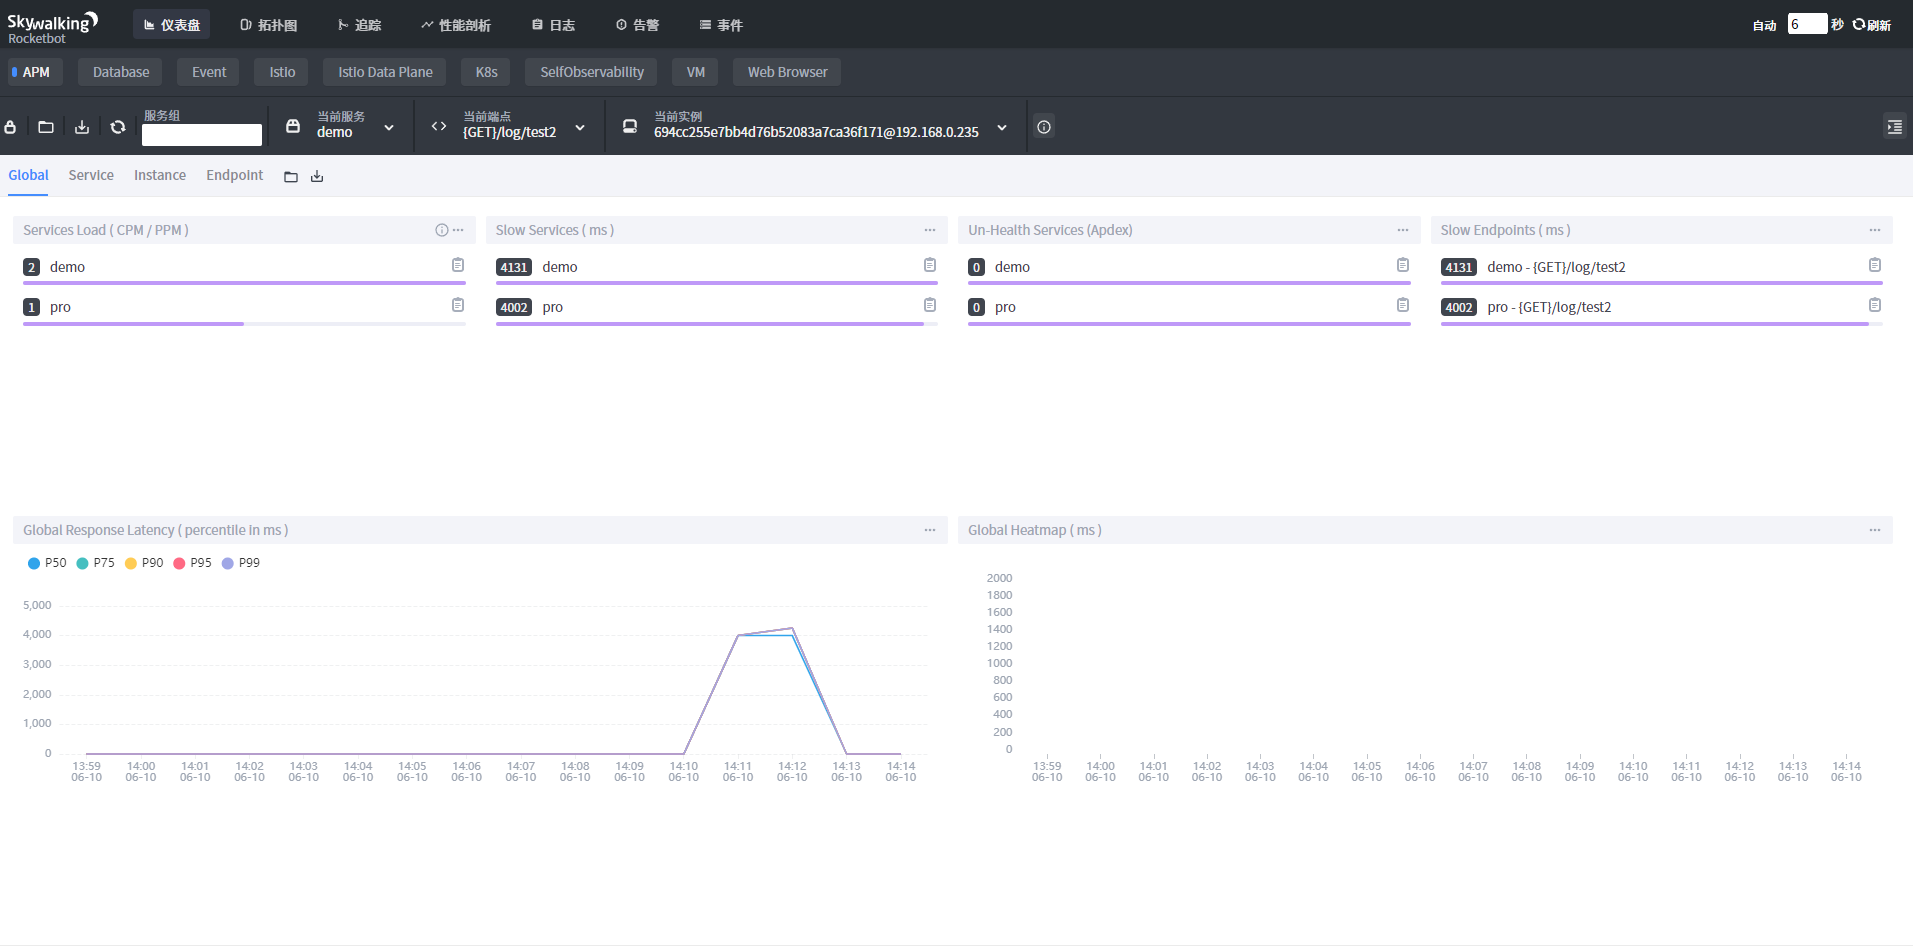The image size is (1913, 950).
Task: Click the download icon in the dashboard toolbar
Action: [82, 127]
